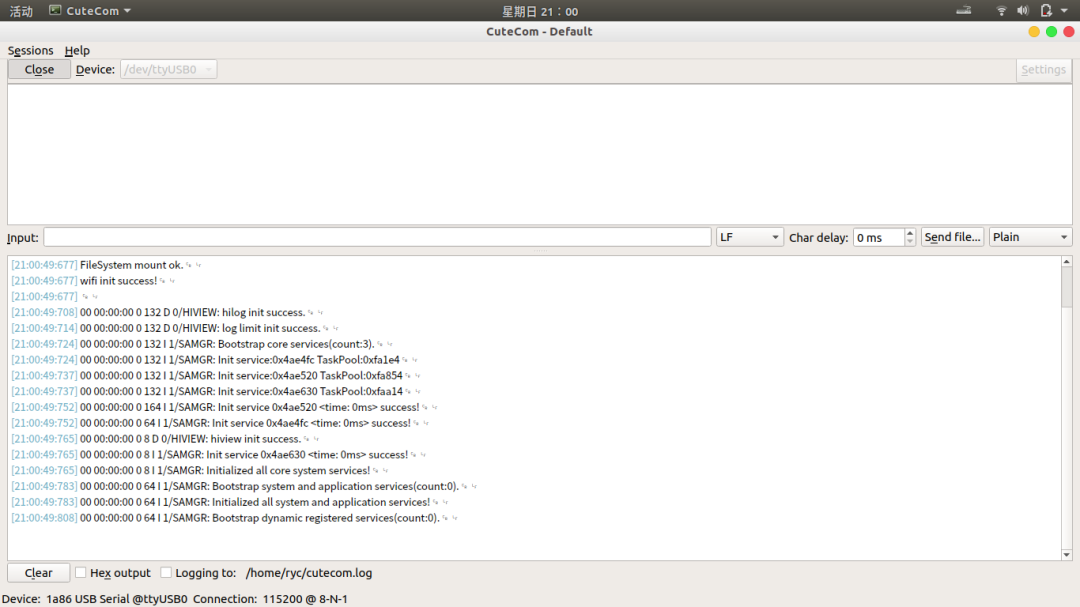Viewport: 1080px width, 607px height.
Task: Click the log scrollbar down arrow
Action: click(1066, 555)
